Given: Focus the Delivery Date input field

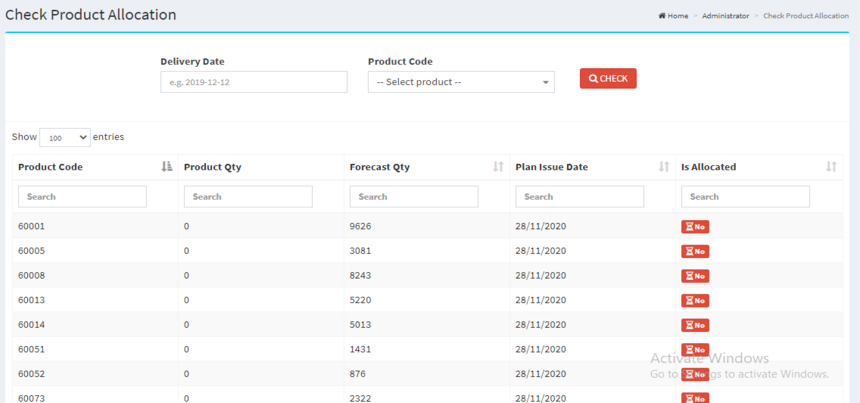Looking at the screenshot, I should pos(254,82).
